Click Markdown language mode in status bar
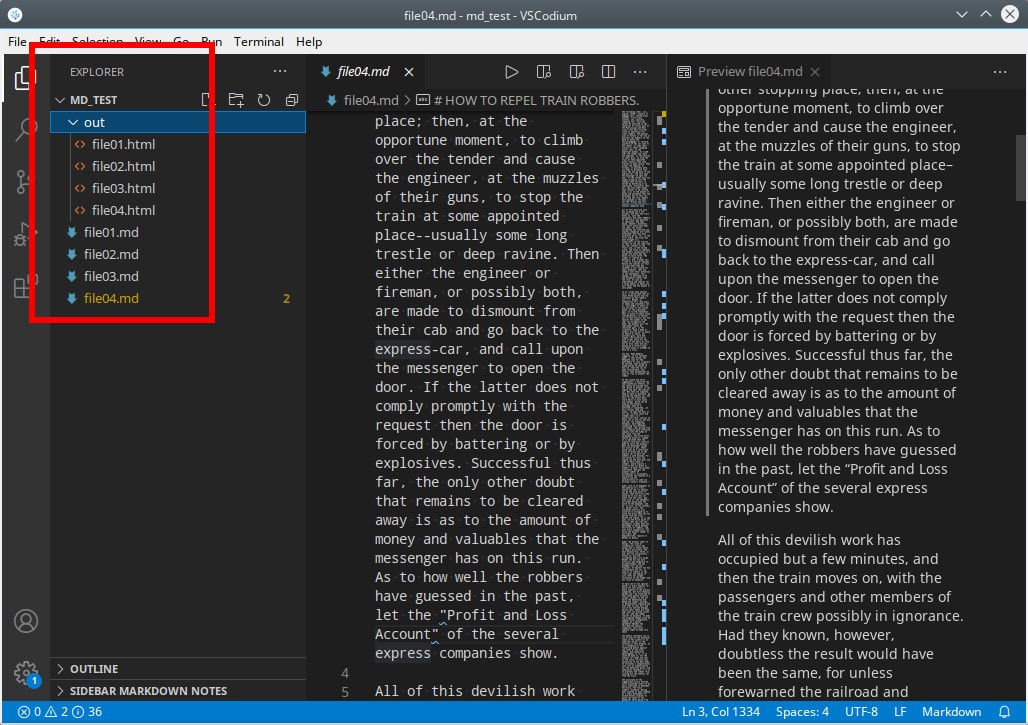This screenshot has width=1028, height=725. (951, 712)
